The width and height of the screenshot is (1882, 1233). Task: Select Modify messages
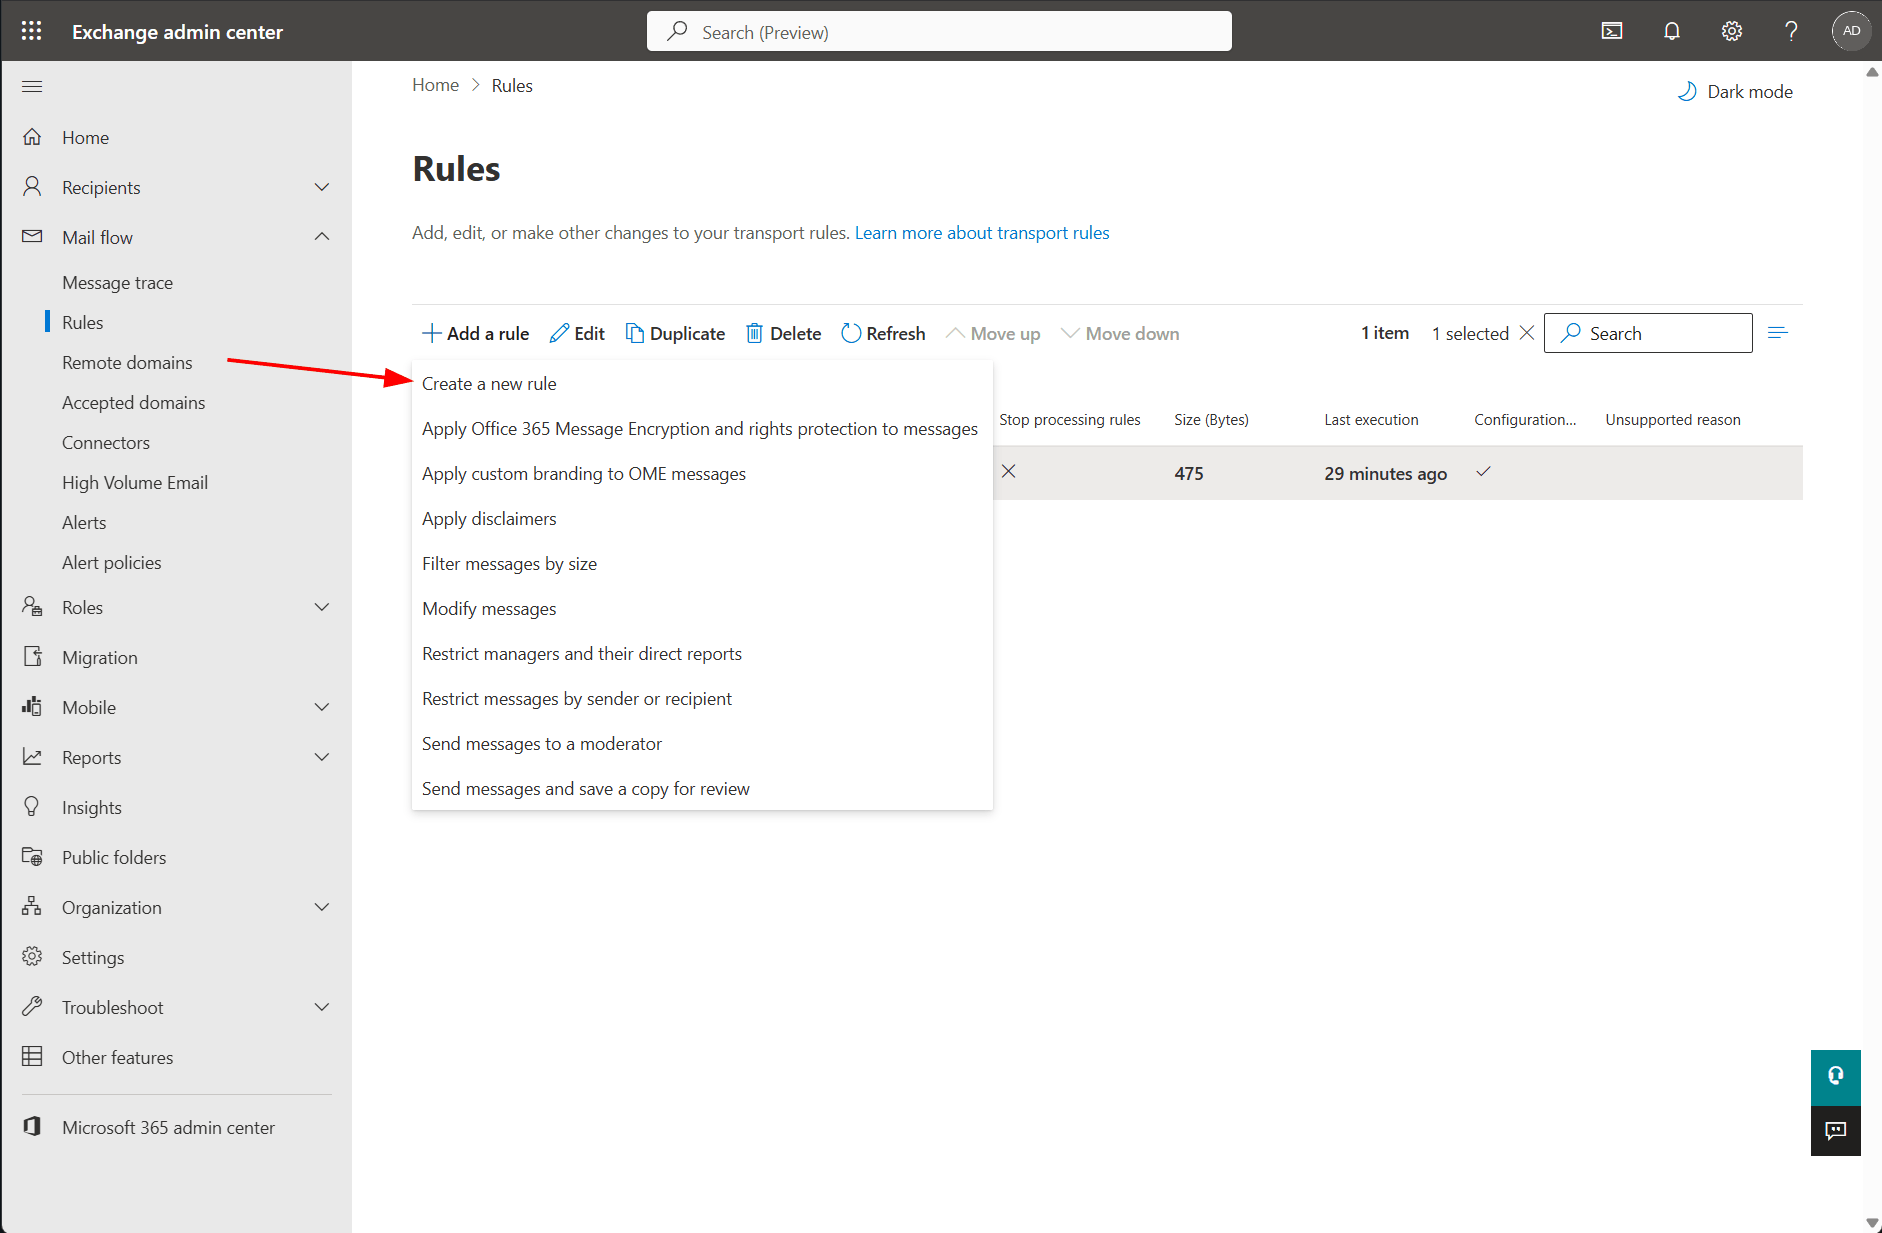coord(702,609)
